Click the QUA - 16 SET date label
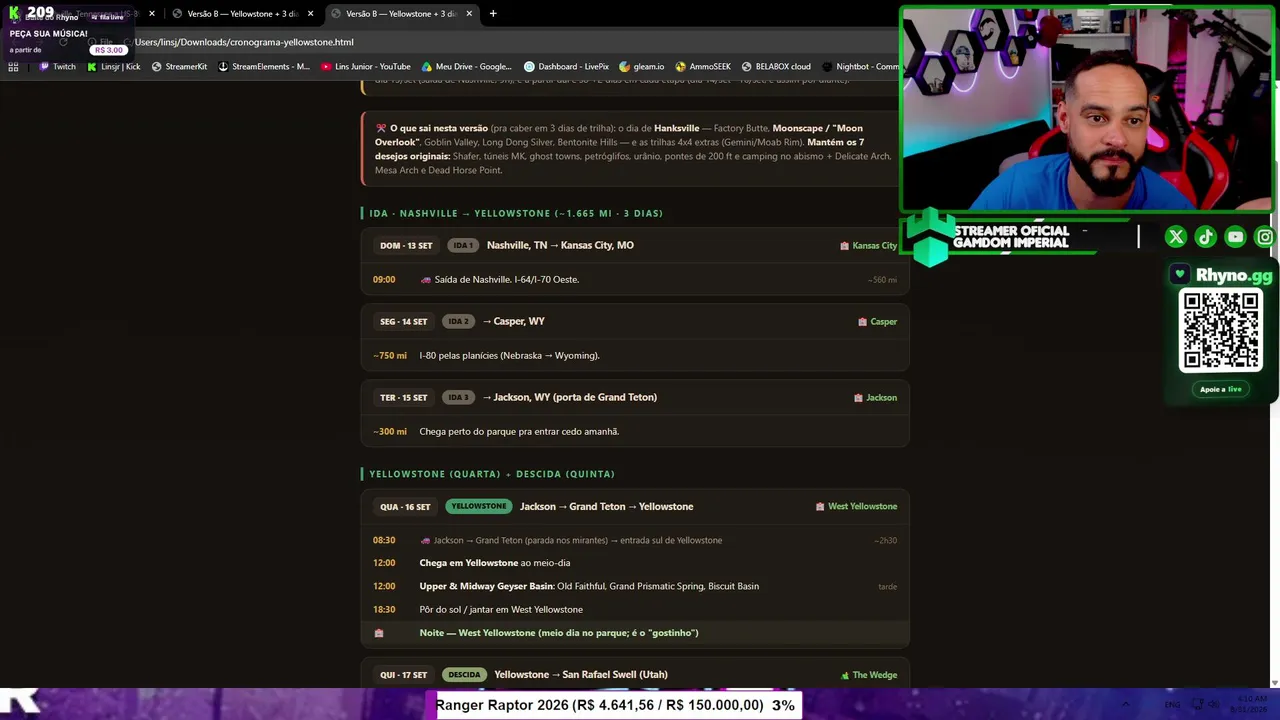Viewport: 1280px width, 720px height. coord(405,507)
